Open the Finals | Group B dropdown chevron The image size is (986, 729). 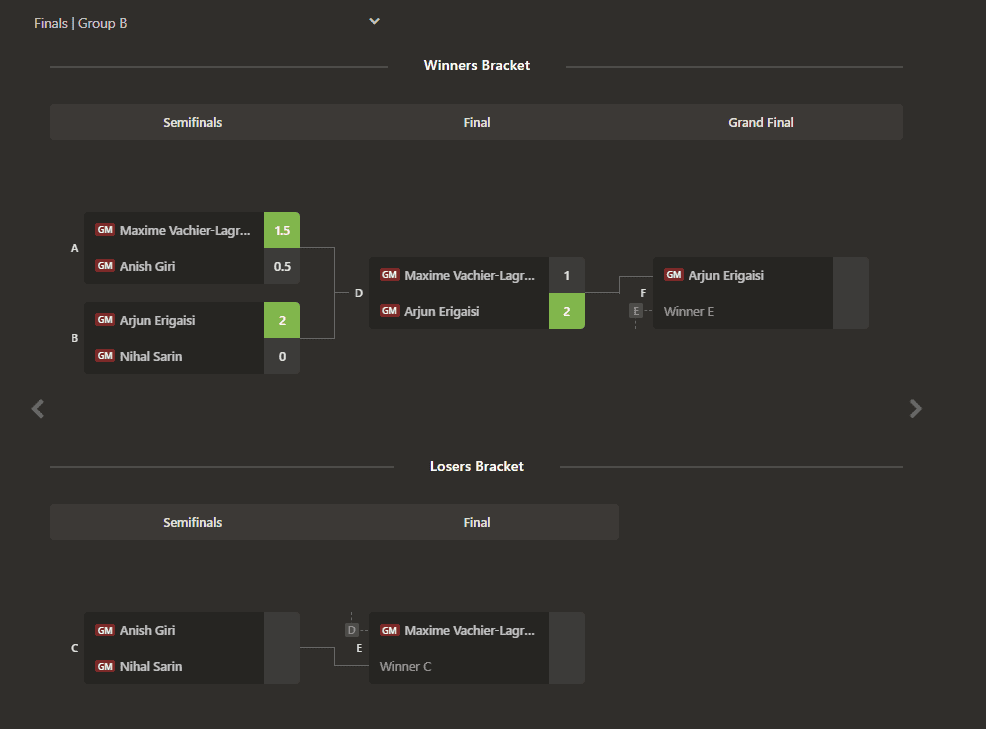(x=374, y=21)
